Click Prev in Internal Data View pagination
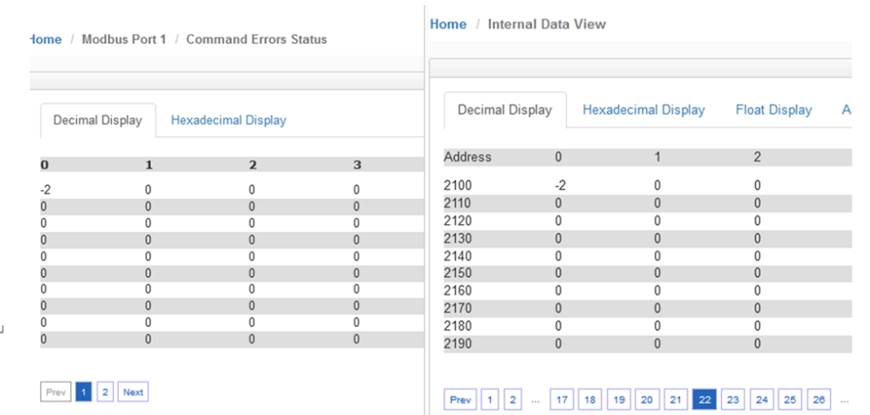The image size is (870, 415). (460, 400)
